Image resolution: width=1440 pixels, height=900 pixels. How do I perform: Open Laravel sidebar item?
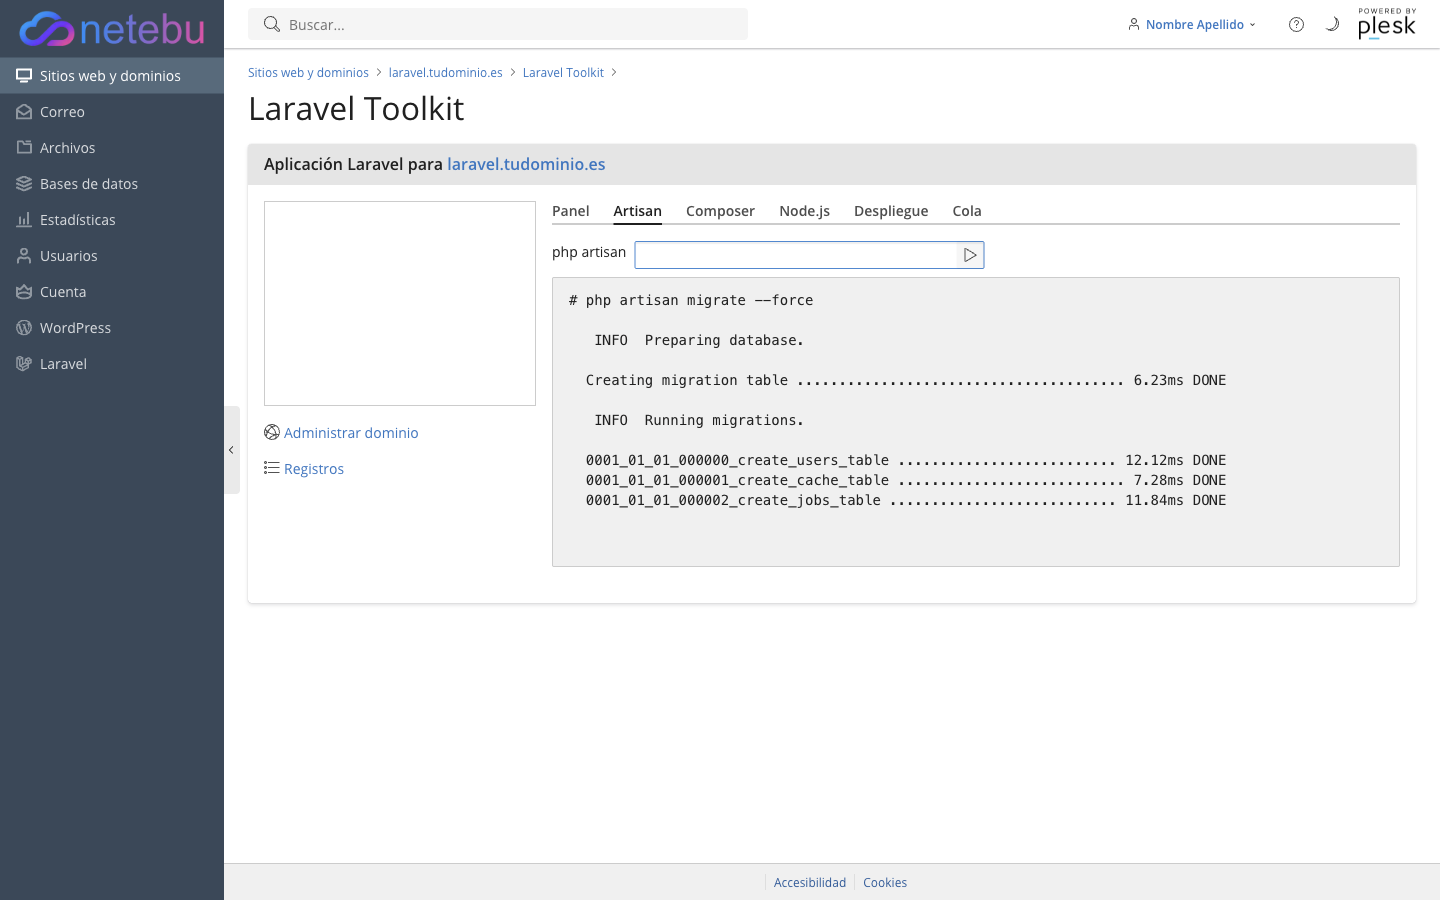click(x=112, y=364)
